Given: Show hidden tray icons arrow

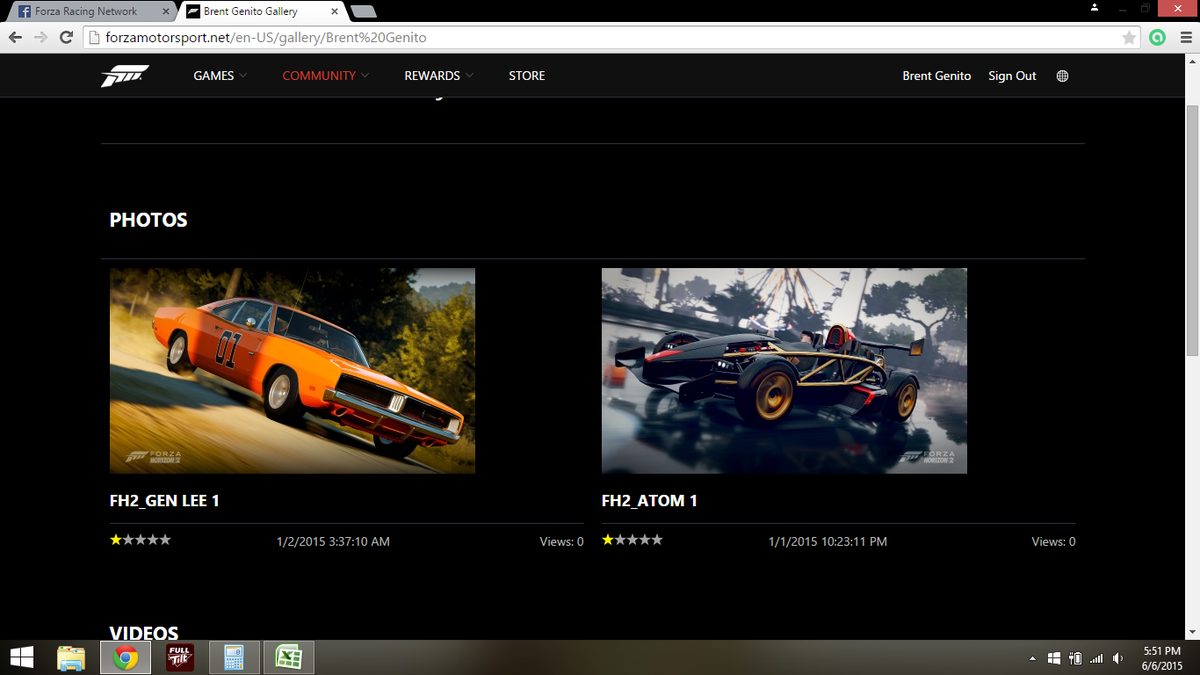Looking at the screenshot, I should [x=1032, y=659].
